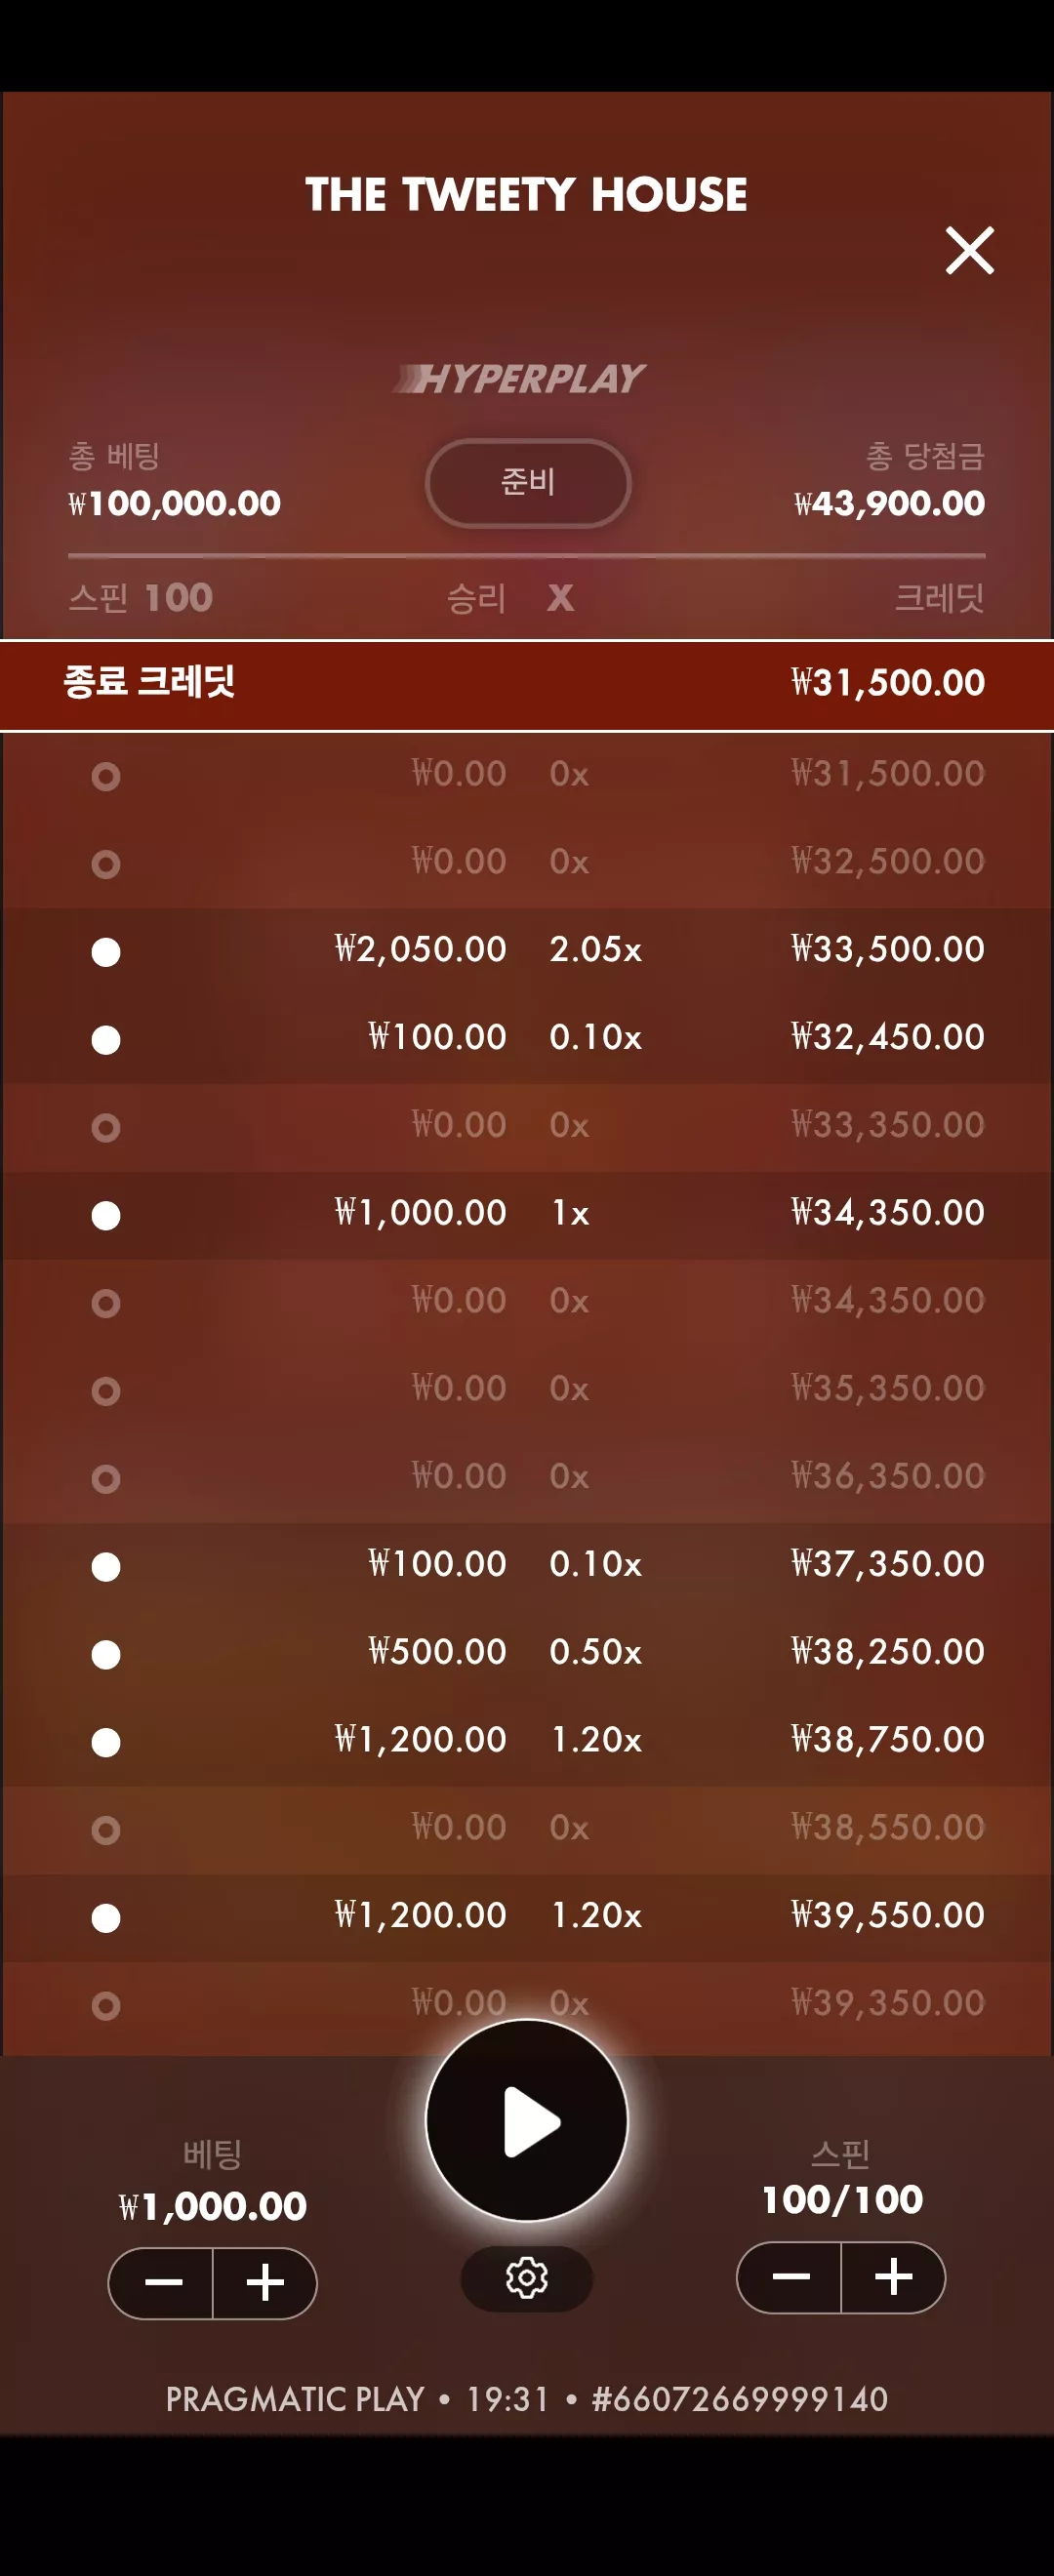Select the ₩1,000.00 1x win row dot
The image size is (1054, 2576).
tap(106, 1215)
